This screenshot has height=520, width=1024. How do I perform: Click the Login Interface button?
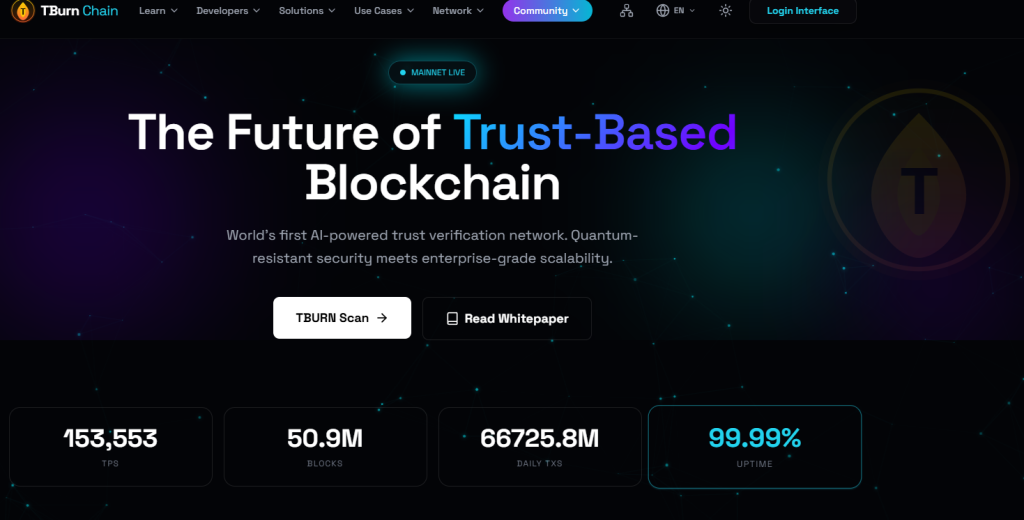tap(802, 11)
